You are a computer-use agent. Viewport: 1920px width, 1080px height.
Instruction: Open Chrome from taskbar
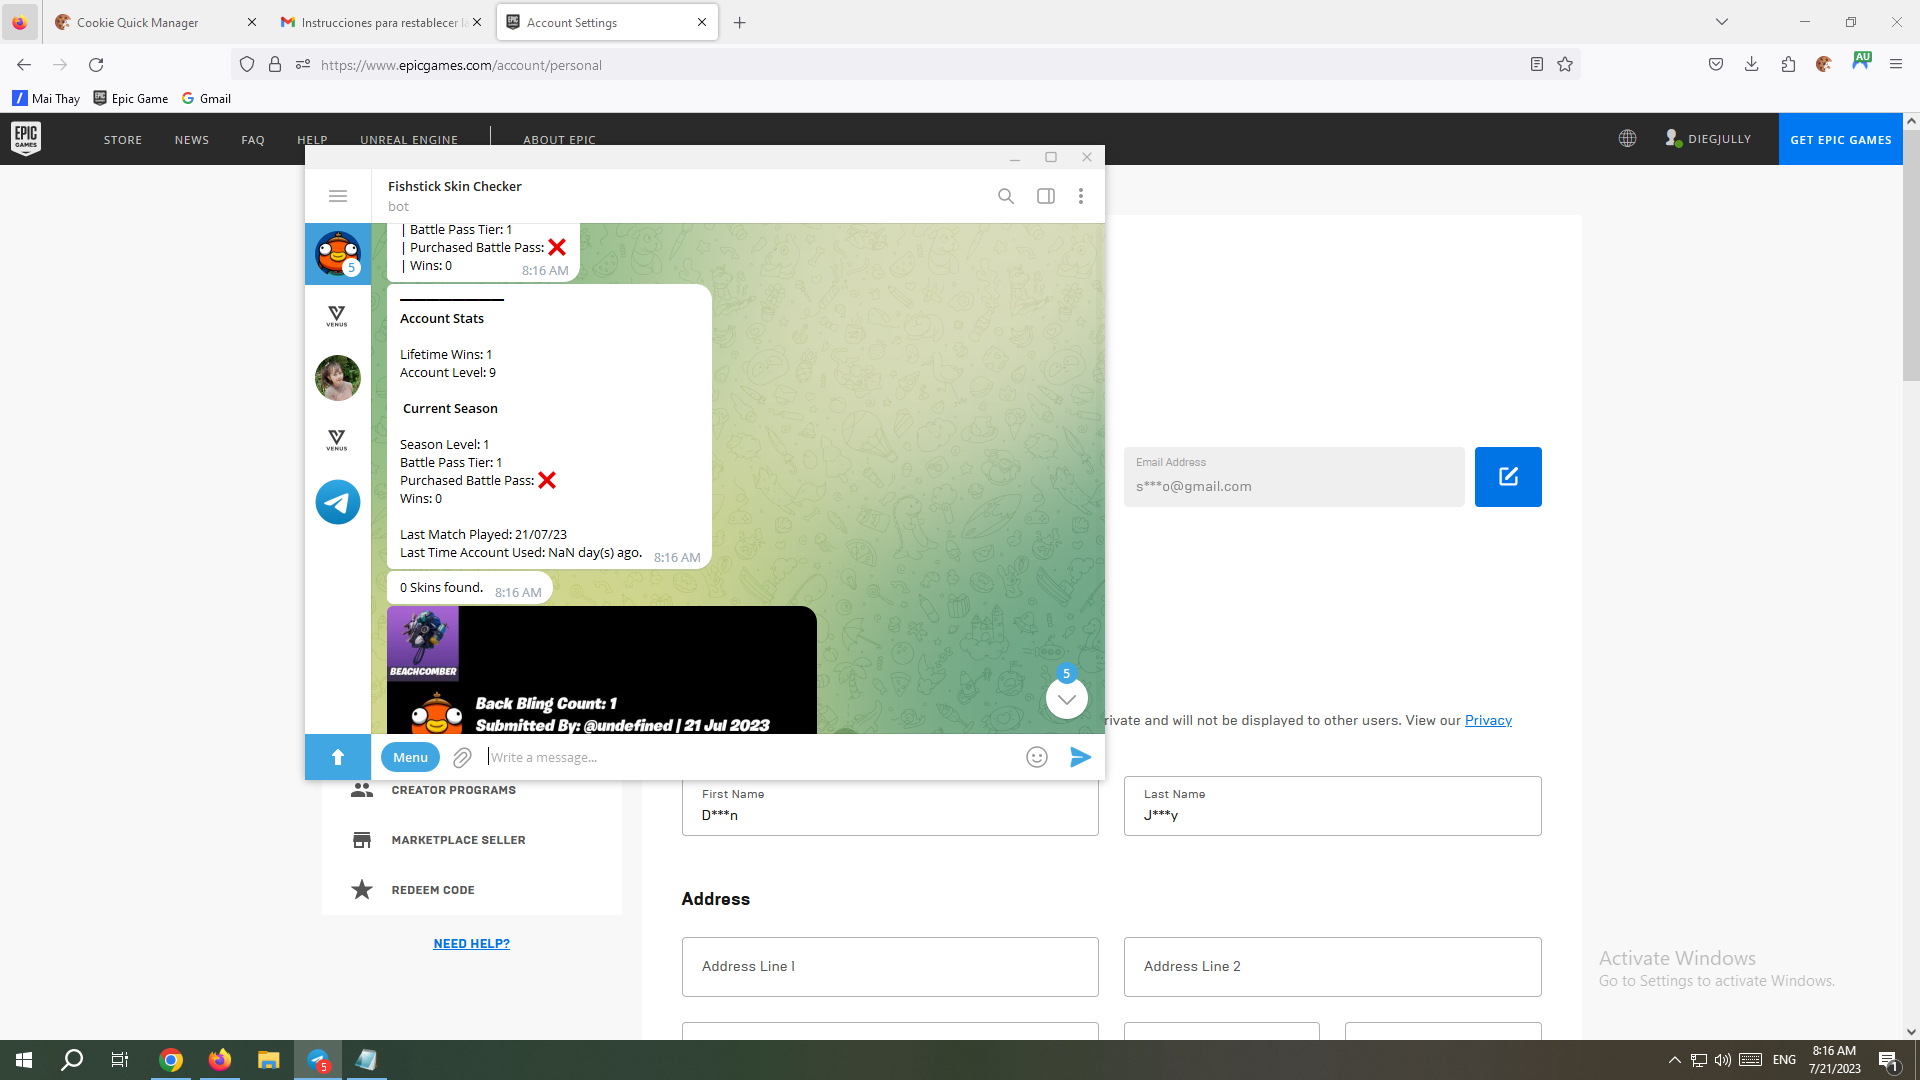coord(171,1060)
